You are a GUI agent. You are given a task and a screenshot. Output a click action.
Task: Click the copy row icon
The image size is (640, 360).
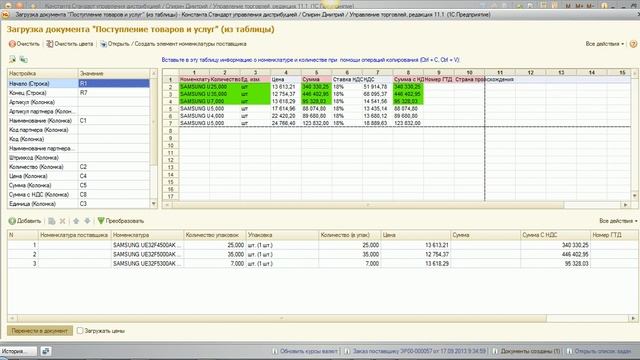pyautogui.click(x=52, y=221)
